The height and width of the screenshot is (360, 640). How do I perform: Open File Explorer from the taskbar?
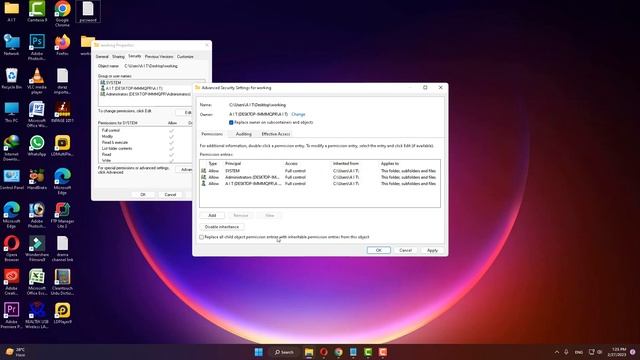coord(309,352)
